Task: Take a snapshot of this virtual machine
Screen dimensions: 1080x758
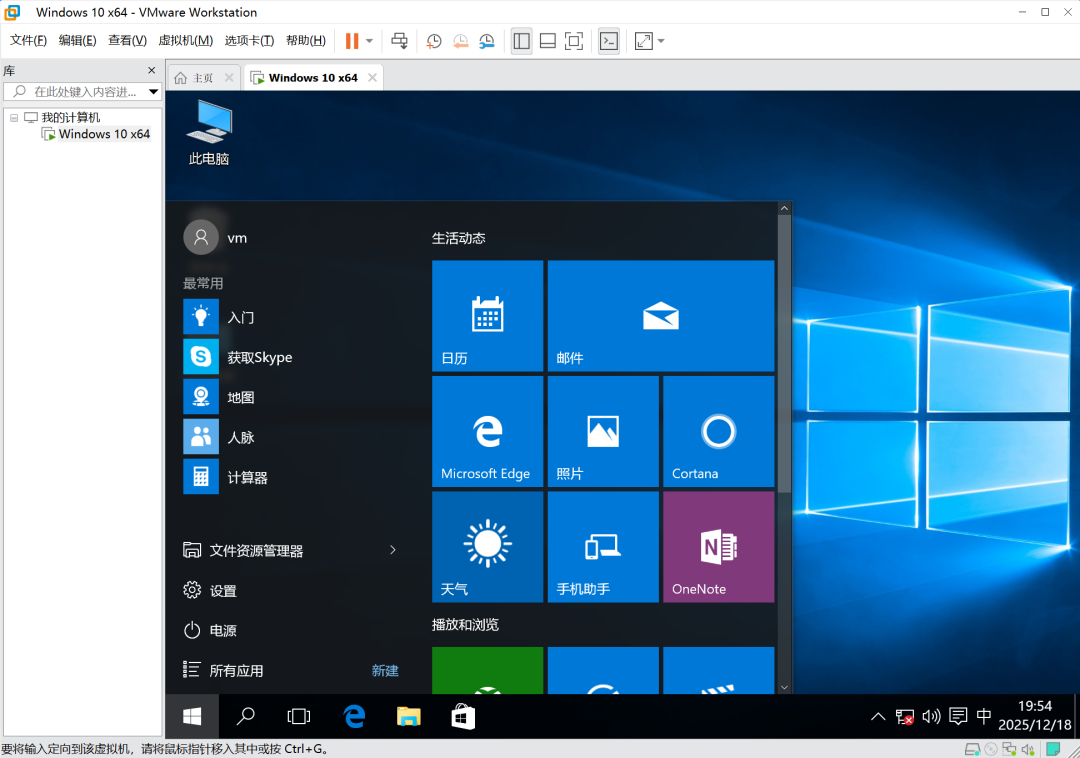Action: 434,41
